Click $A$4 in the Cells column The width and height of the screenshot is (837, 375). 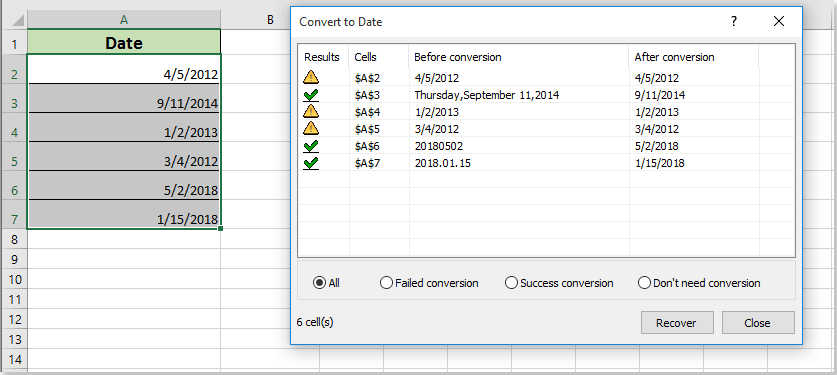pyautogui.click(x=367, y=113)
